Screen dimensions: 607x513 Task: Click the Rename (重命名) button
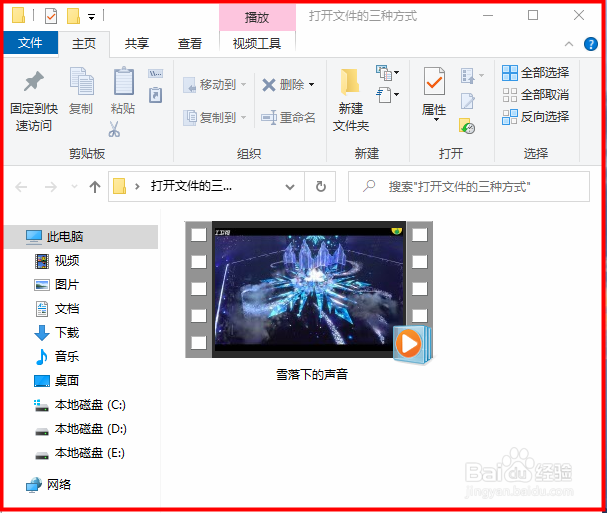(x=288, y=117)
